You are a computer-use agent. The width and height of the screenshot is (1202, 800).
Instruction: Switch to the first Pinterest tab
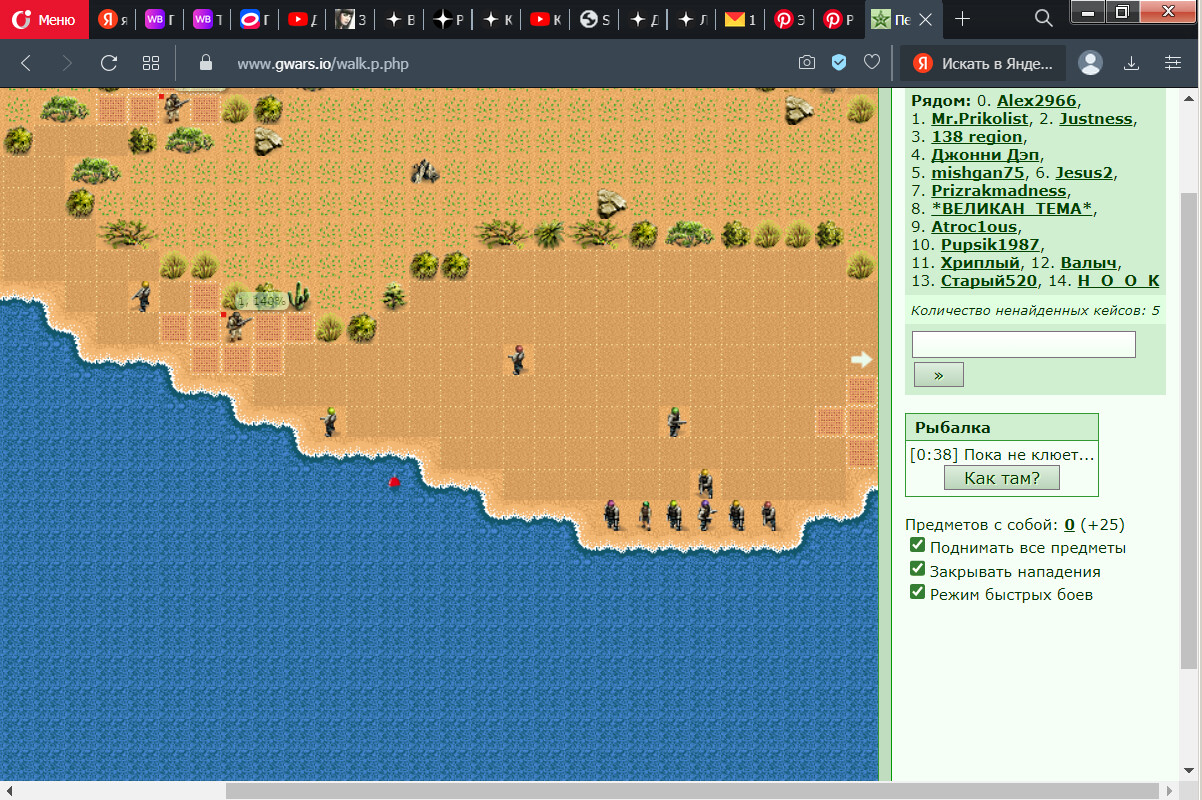(x=789, y=19)
